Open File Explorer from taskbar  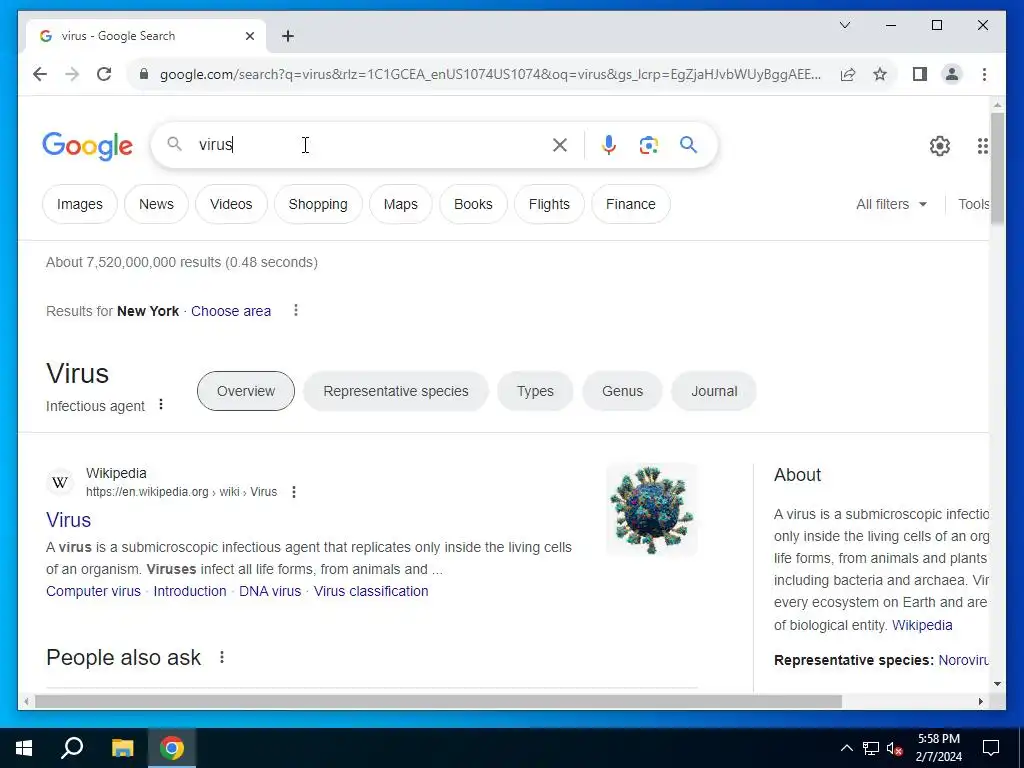122,748
